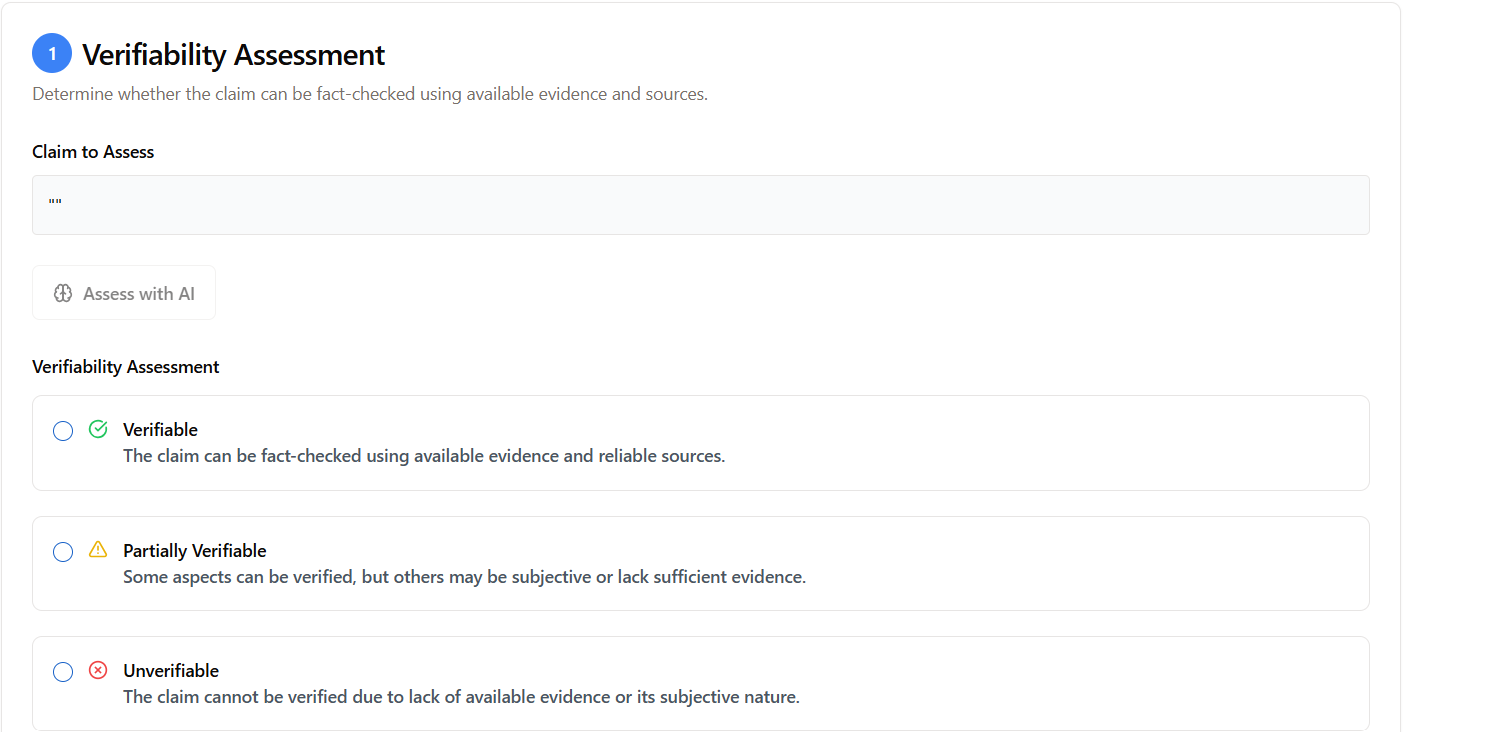This screenshot has width=1490, height=732.
Task: Click the yellow warning triangle icon
Action: (98, 549)
